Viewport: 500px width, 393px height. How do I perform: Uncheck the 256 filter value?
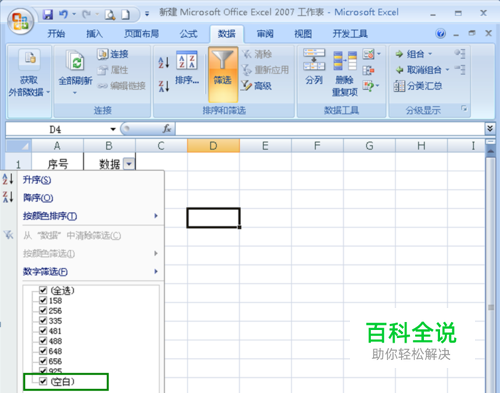pos(43,310)
